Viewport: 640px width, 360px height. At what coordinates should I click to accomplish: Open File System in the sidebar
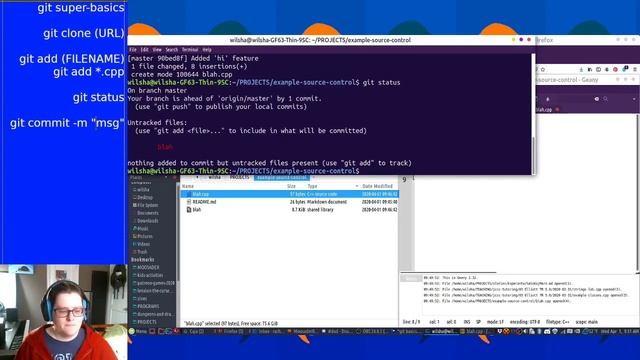147,205
